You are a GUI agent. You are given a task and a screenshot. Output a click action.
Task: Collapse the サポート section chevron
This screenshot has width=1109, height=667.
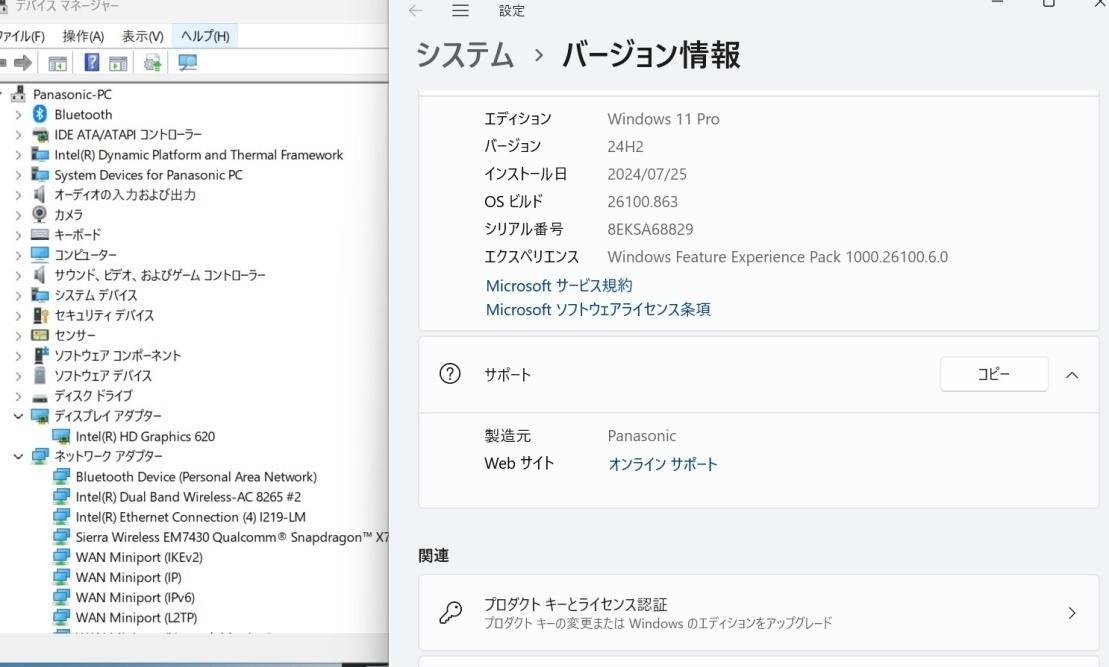pos(1072,375)
